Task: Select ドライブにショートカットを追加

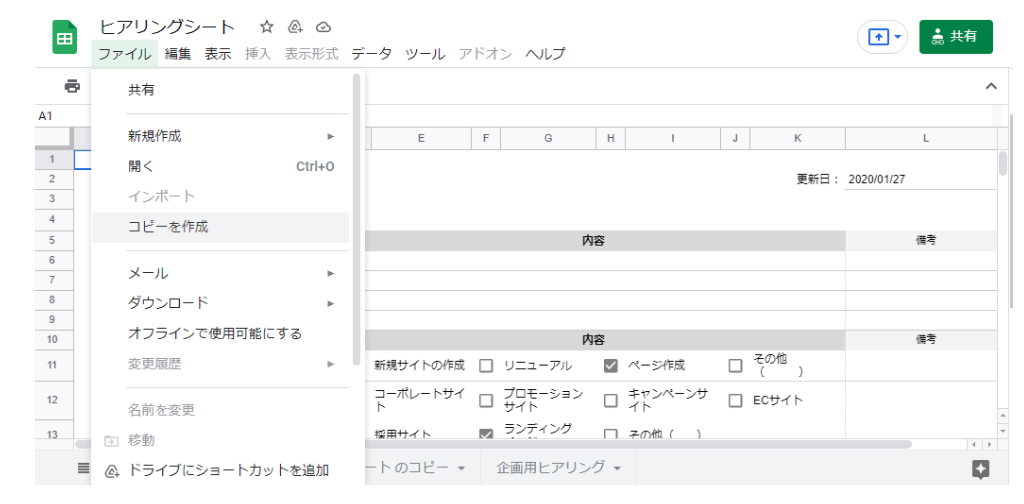Action: click(x=220, y=470)
